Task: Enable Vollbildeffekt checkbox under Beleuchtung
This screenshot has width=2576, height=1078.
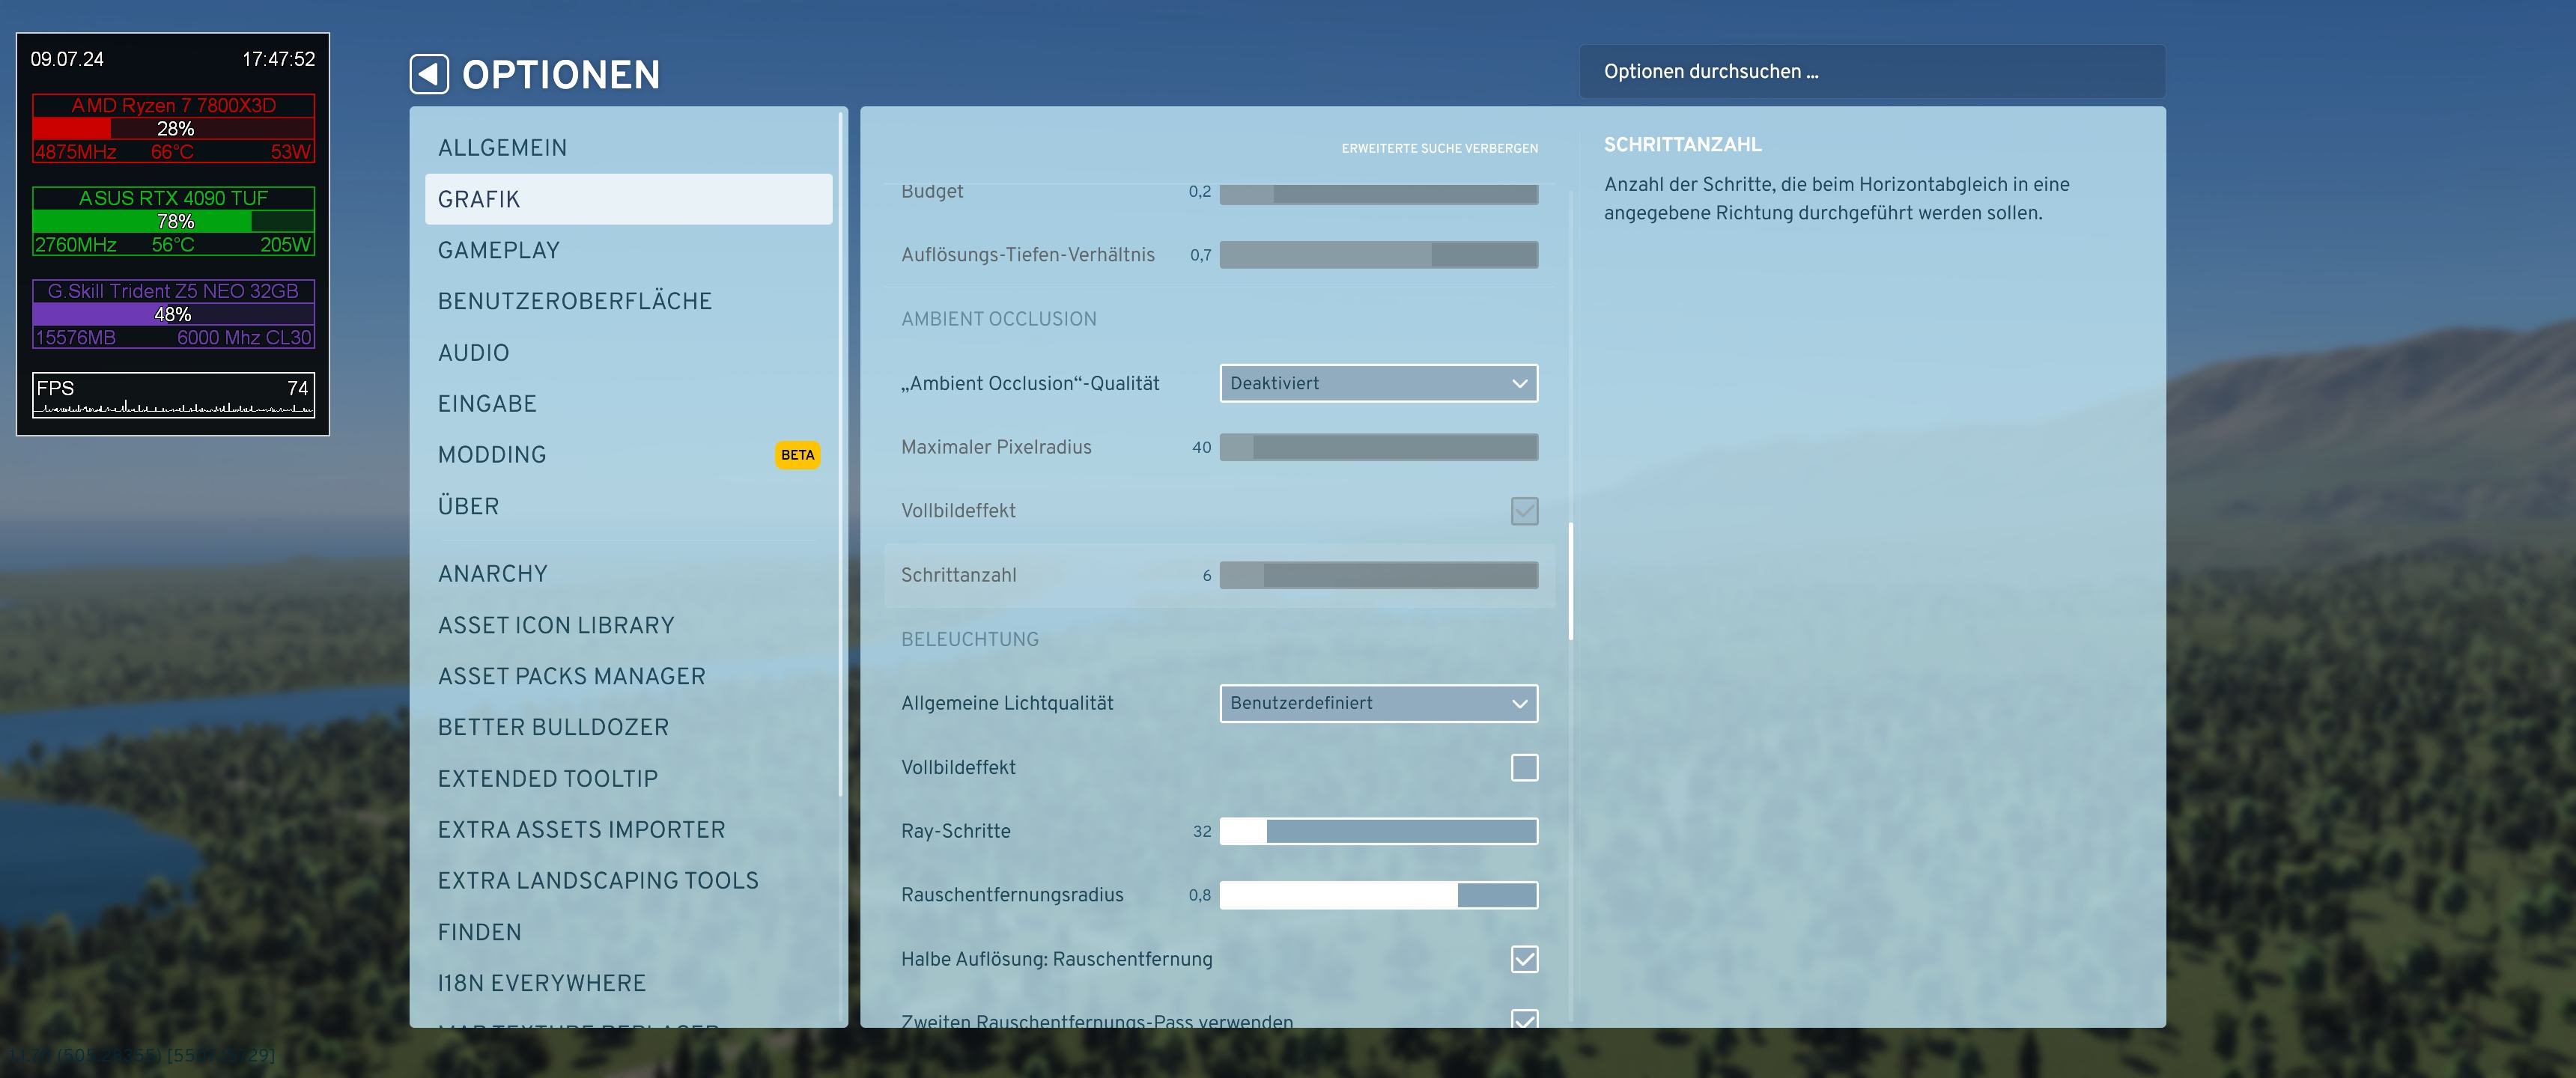Action: 1523,767
